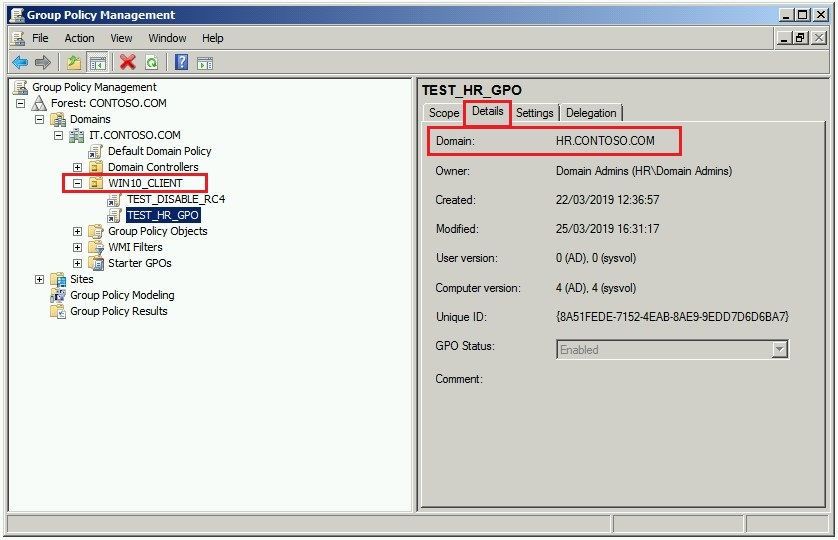Click the Unique ID GUID value
This screenshot has height=540, width=838.
pos(672,317)
